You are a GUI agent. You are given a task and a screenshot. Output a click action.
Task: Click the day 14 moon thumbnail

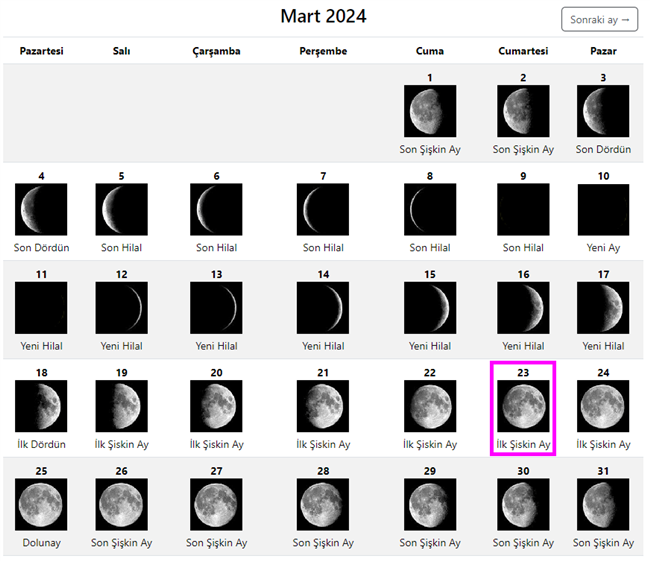tap(323, 308)
